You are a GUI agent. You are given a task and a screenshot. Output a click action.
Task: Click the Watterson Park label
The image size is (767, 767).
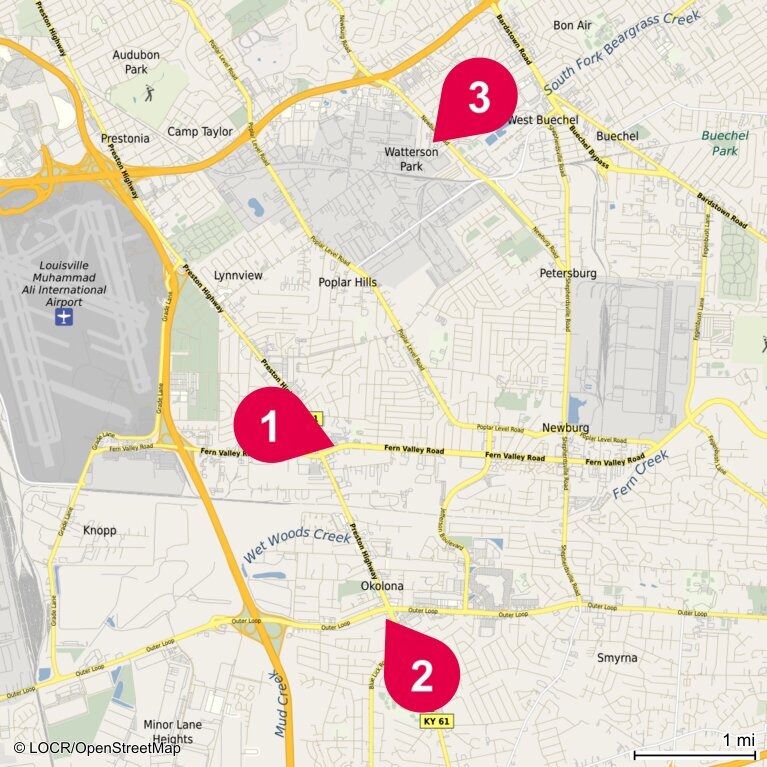coord(411,159)
